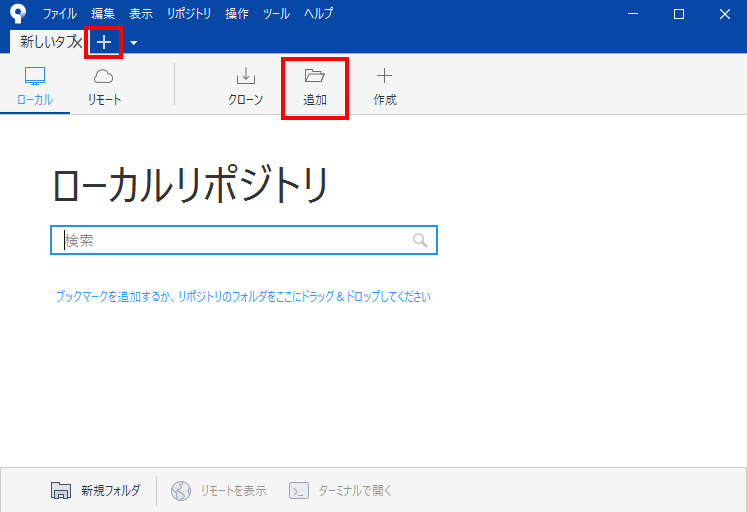Open the 操作 menu
The width and height of the screenshot is (747, 512).
click(237, 13)
